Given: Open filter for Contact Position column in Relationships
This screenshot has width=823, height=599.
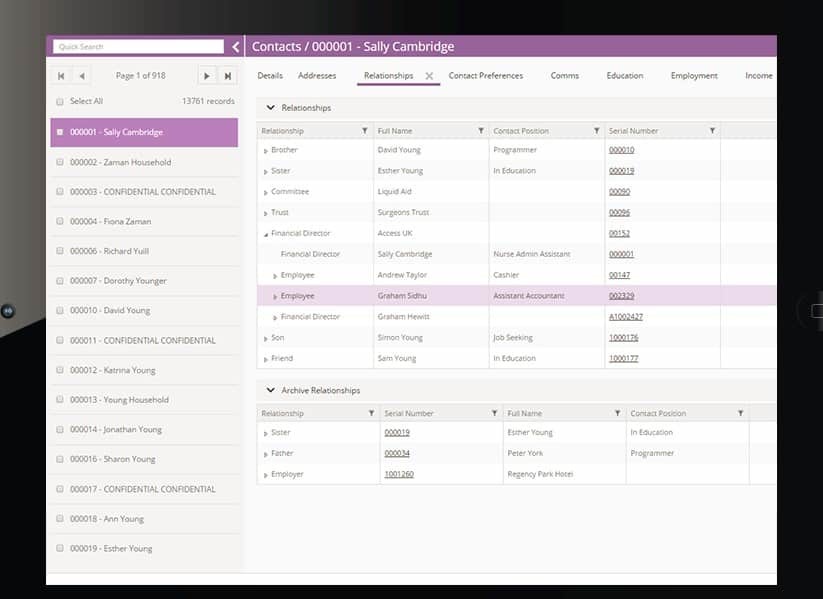Looking at the screenshot, I should click(x=597, y=131).
